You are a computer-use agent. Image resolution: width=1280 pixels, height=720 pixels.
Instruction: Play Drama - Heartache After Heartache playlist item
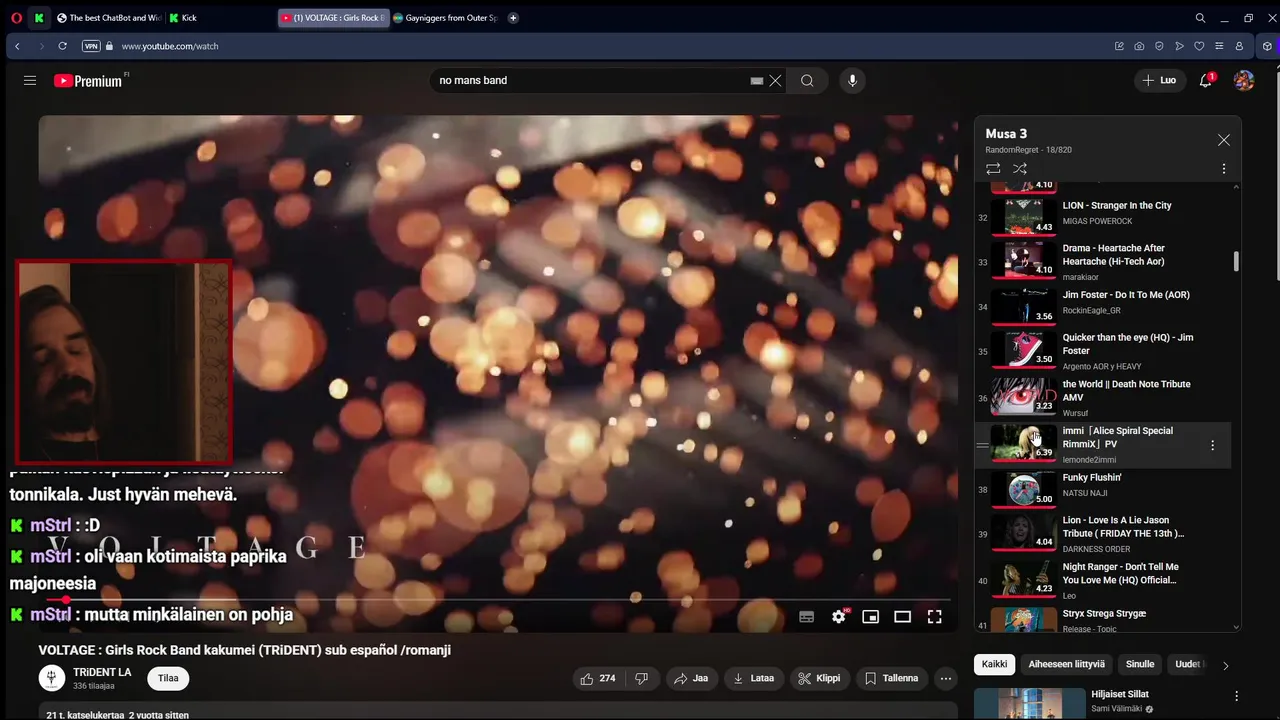point(1104,262)
